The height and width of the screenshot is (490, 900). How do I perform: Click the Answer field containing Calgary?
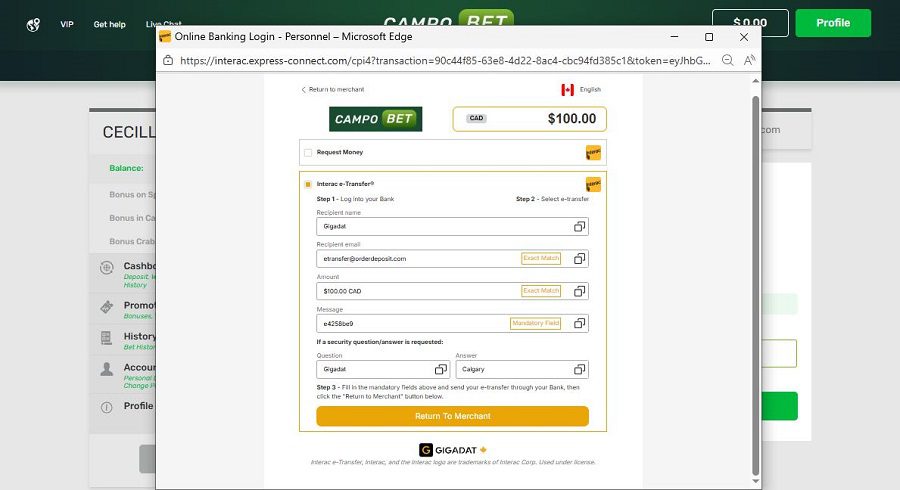[x=522, y=370]
